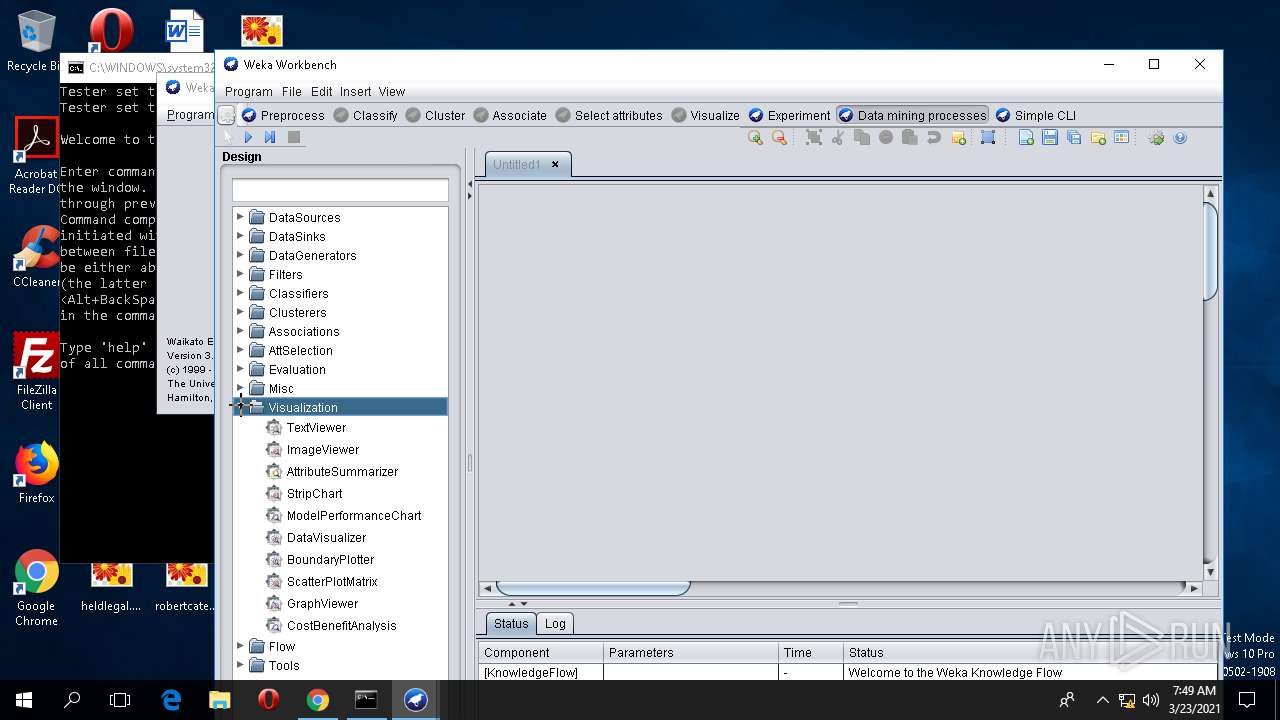Click the Cut (scissors) toolbar icon
This screenshot has width=1280, height=720.
point(838,138)
